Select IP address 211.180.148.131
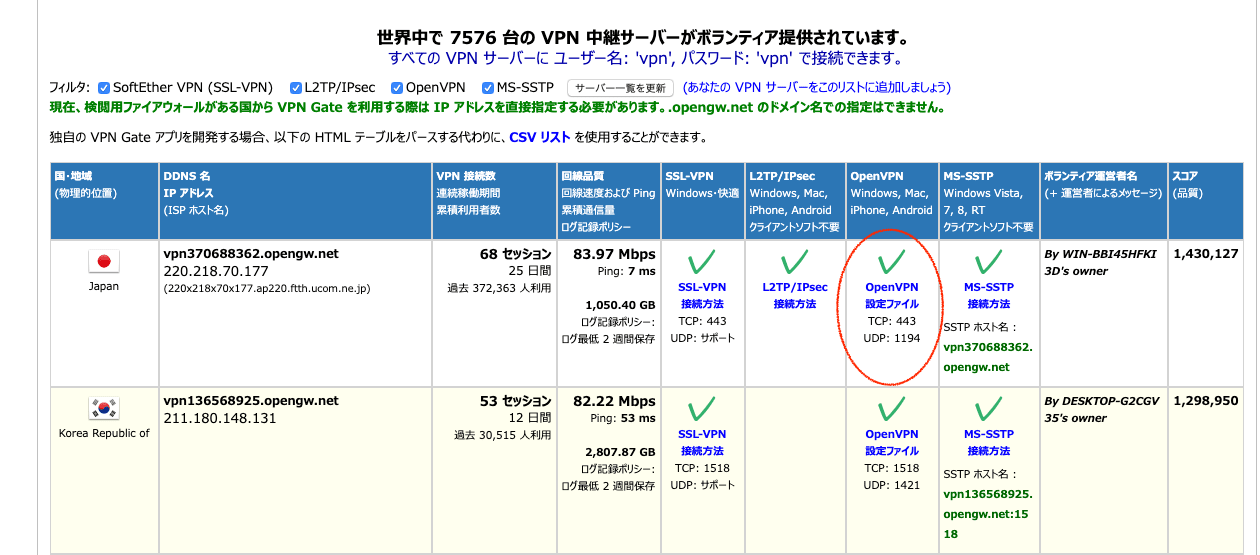Screen dimensions: 1260x555 (220, 418)
